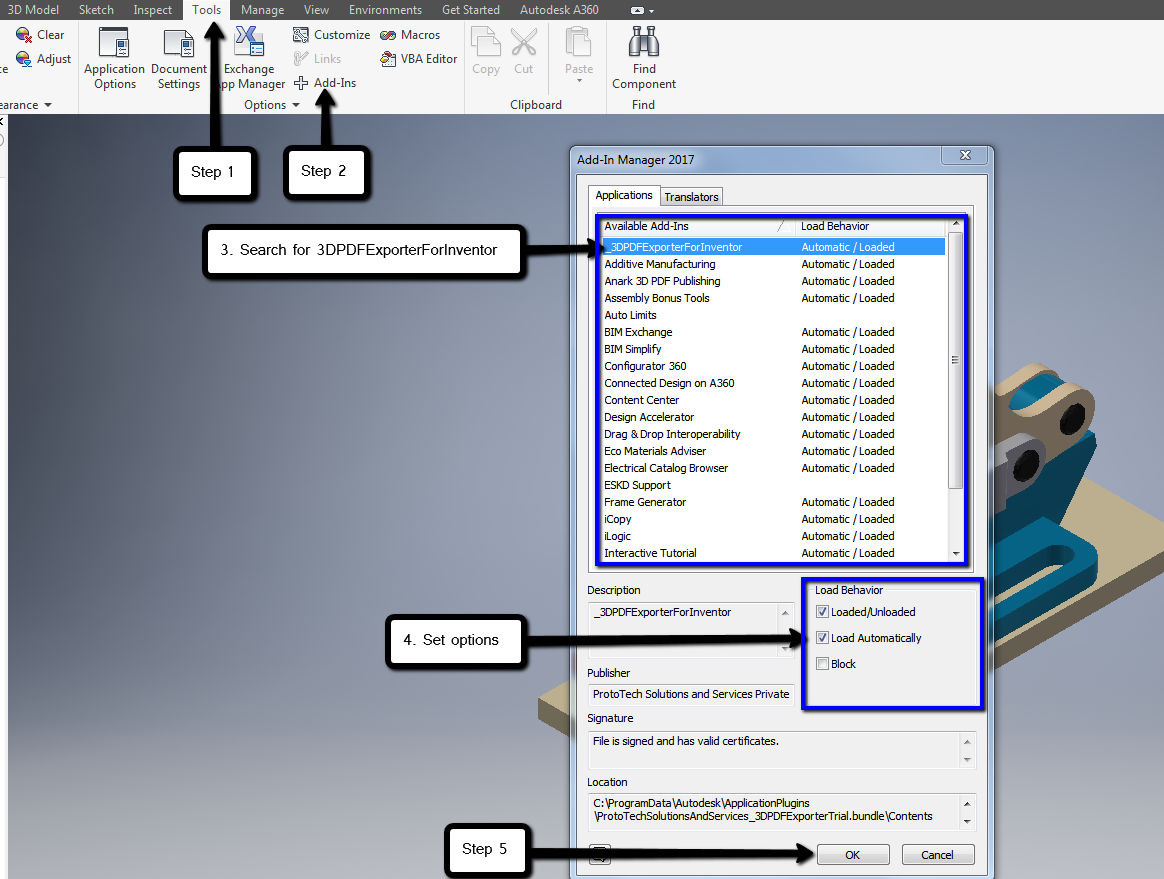Open the Inspect ribbon tab

click(x=152, y=10)
